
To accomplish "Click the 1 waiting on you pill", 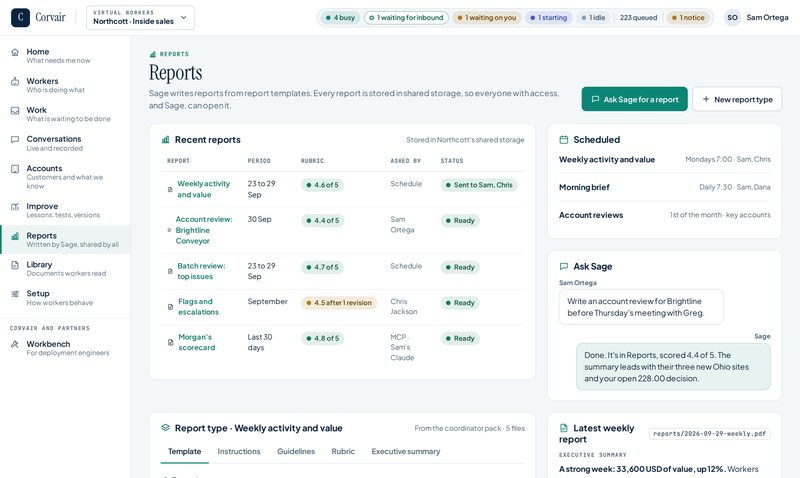I will click(487, 17).
